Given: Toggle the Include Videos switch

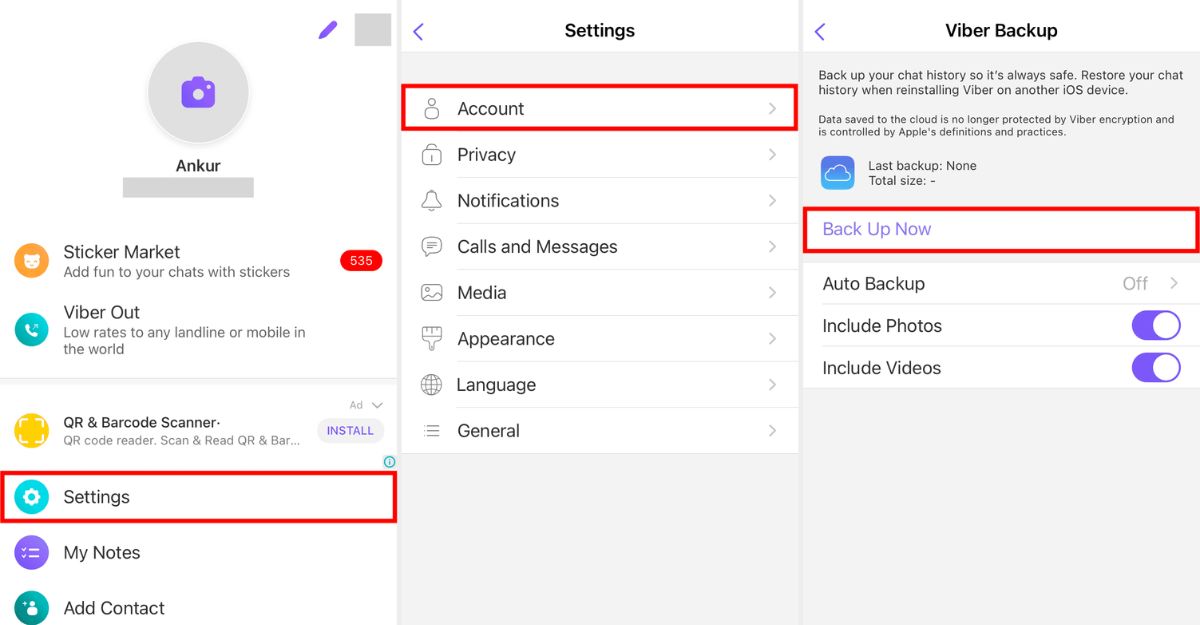Looking at the screenshot, I should pyautogui.click(x=1156, y=367).
